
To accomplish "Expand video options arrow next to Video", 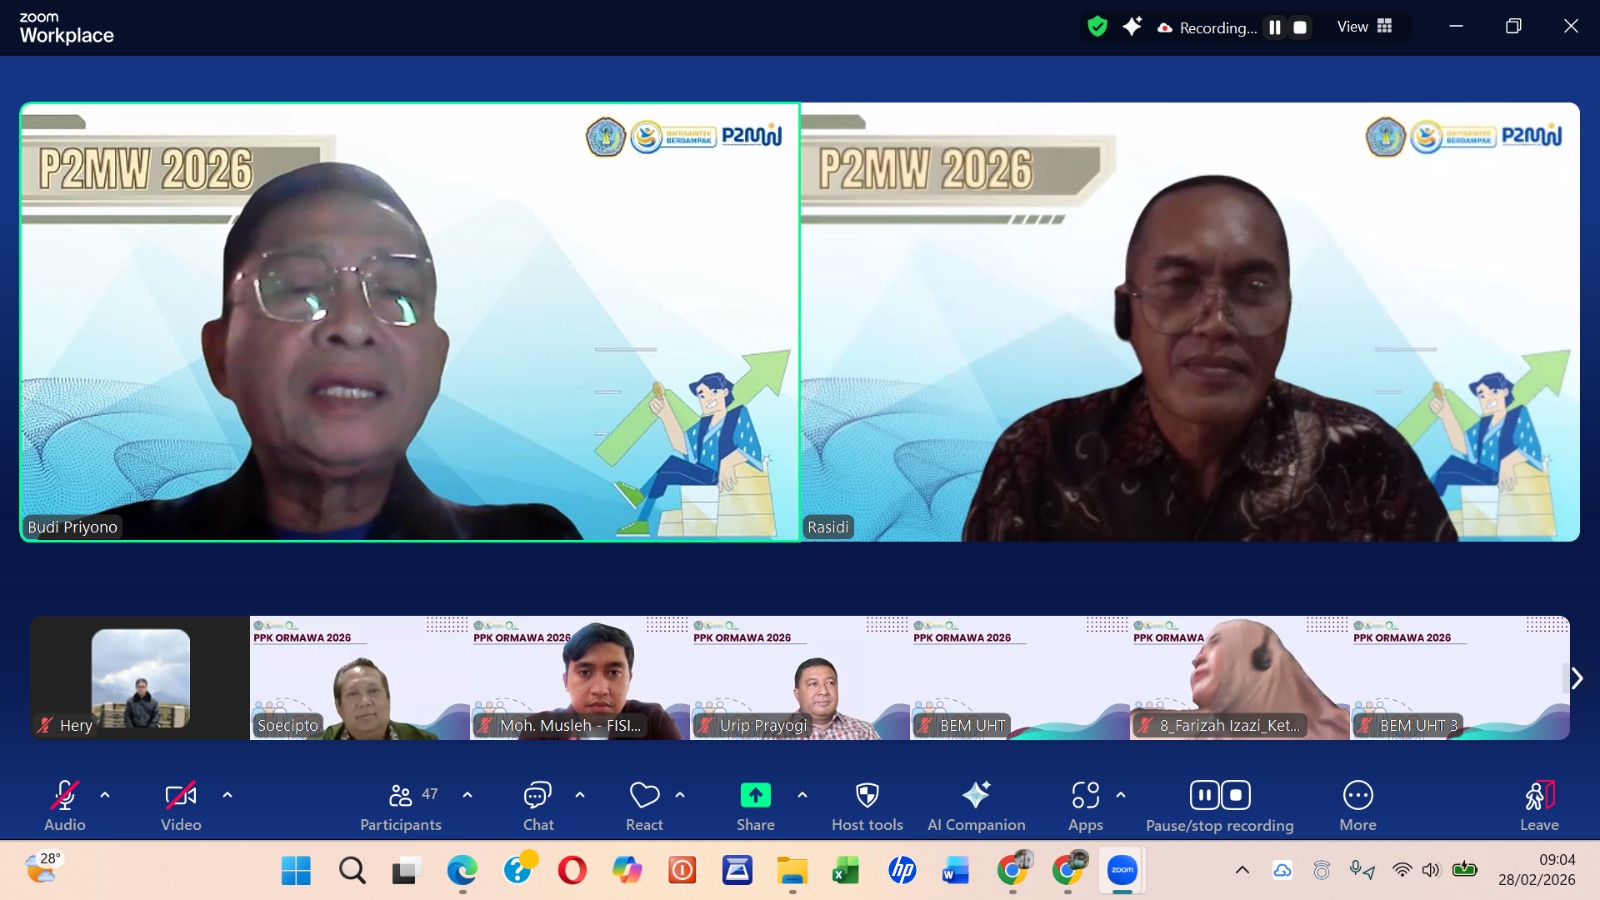I will click(x=227, y=796).
